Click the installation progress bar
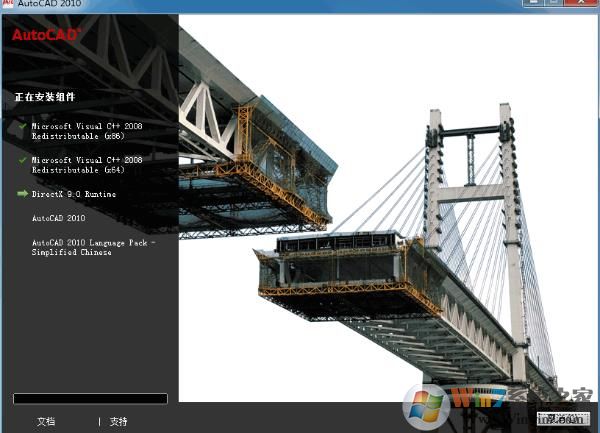The image size is (600, 433). tap(90, 399)
